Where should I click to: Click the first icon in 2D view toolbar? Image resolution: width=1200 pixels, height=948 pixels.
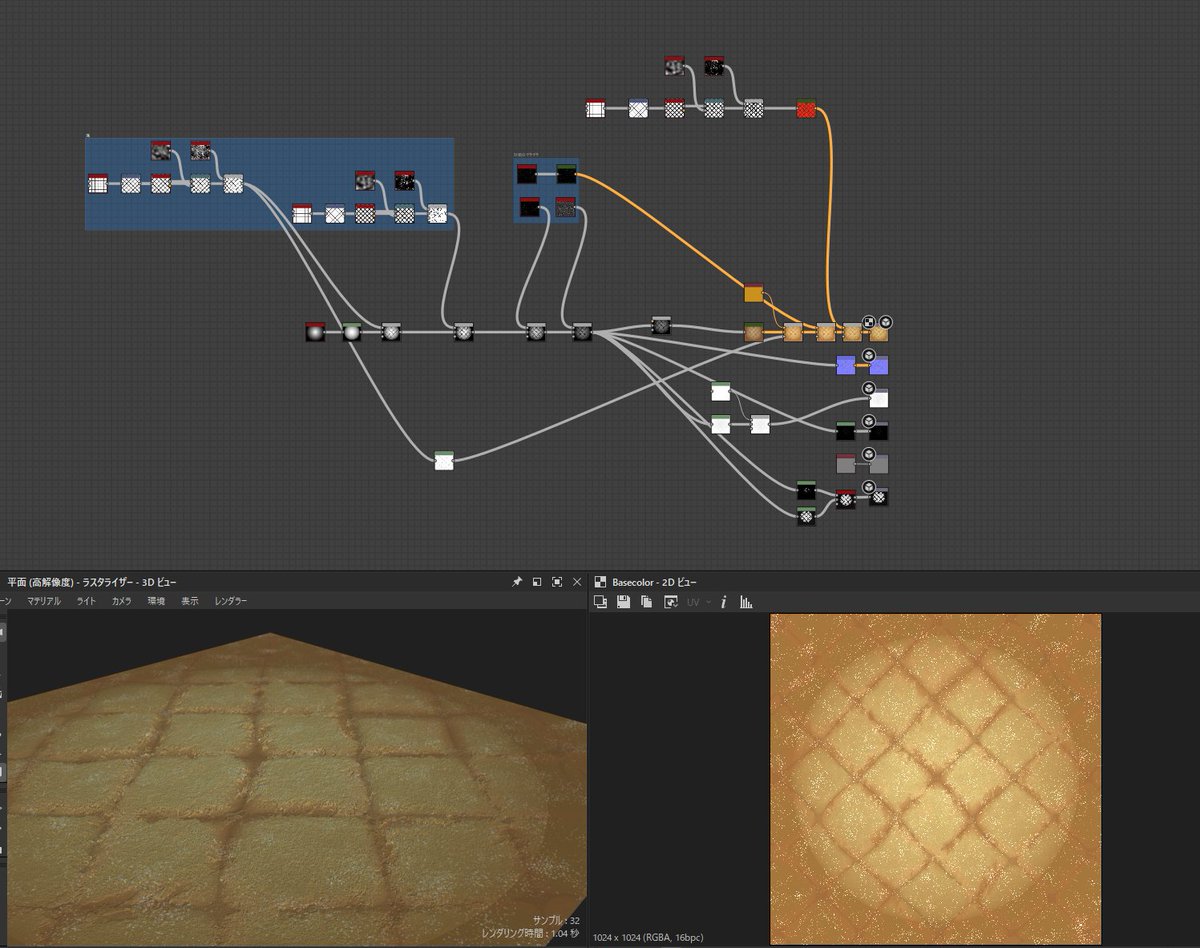coord(601,602)
